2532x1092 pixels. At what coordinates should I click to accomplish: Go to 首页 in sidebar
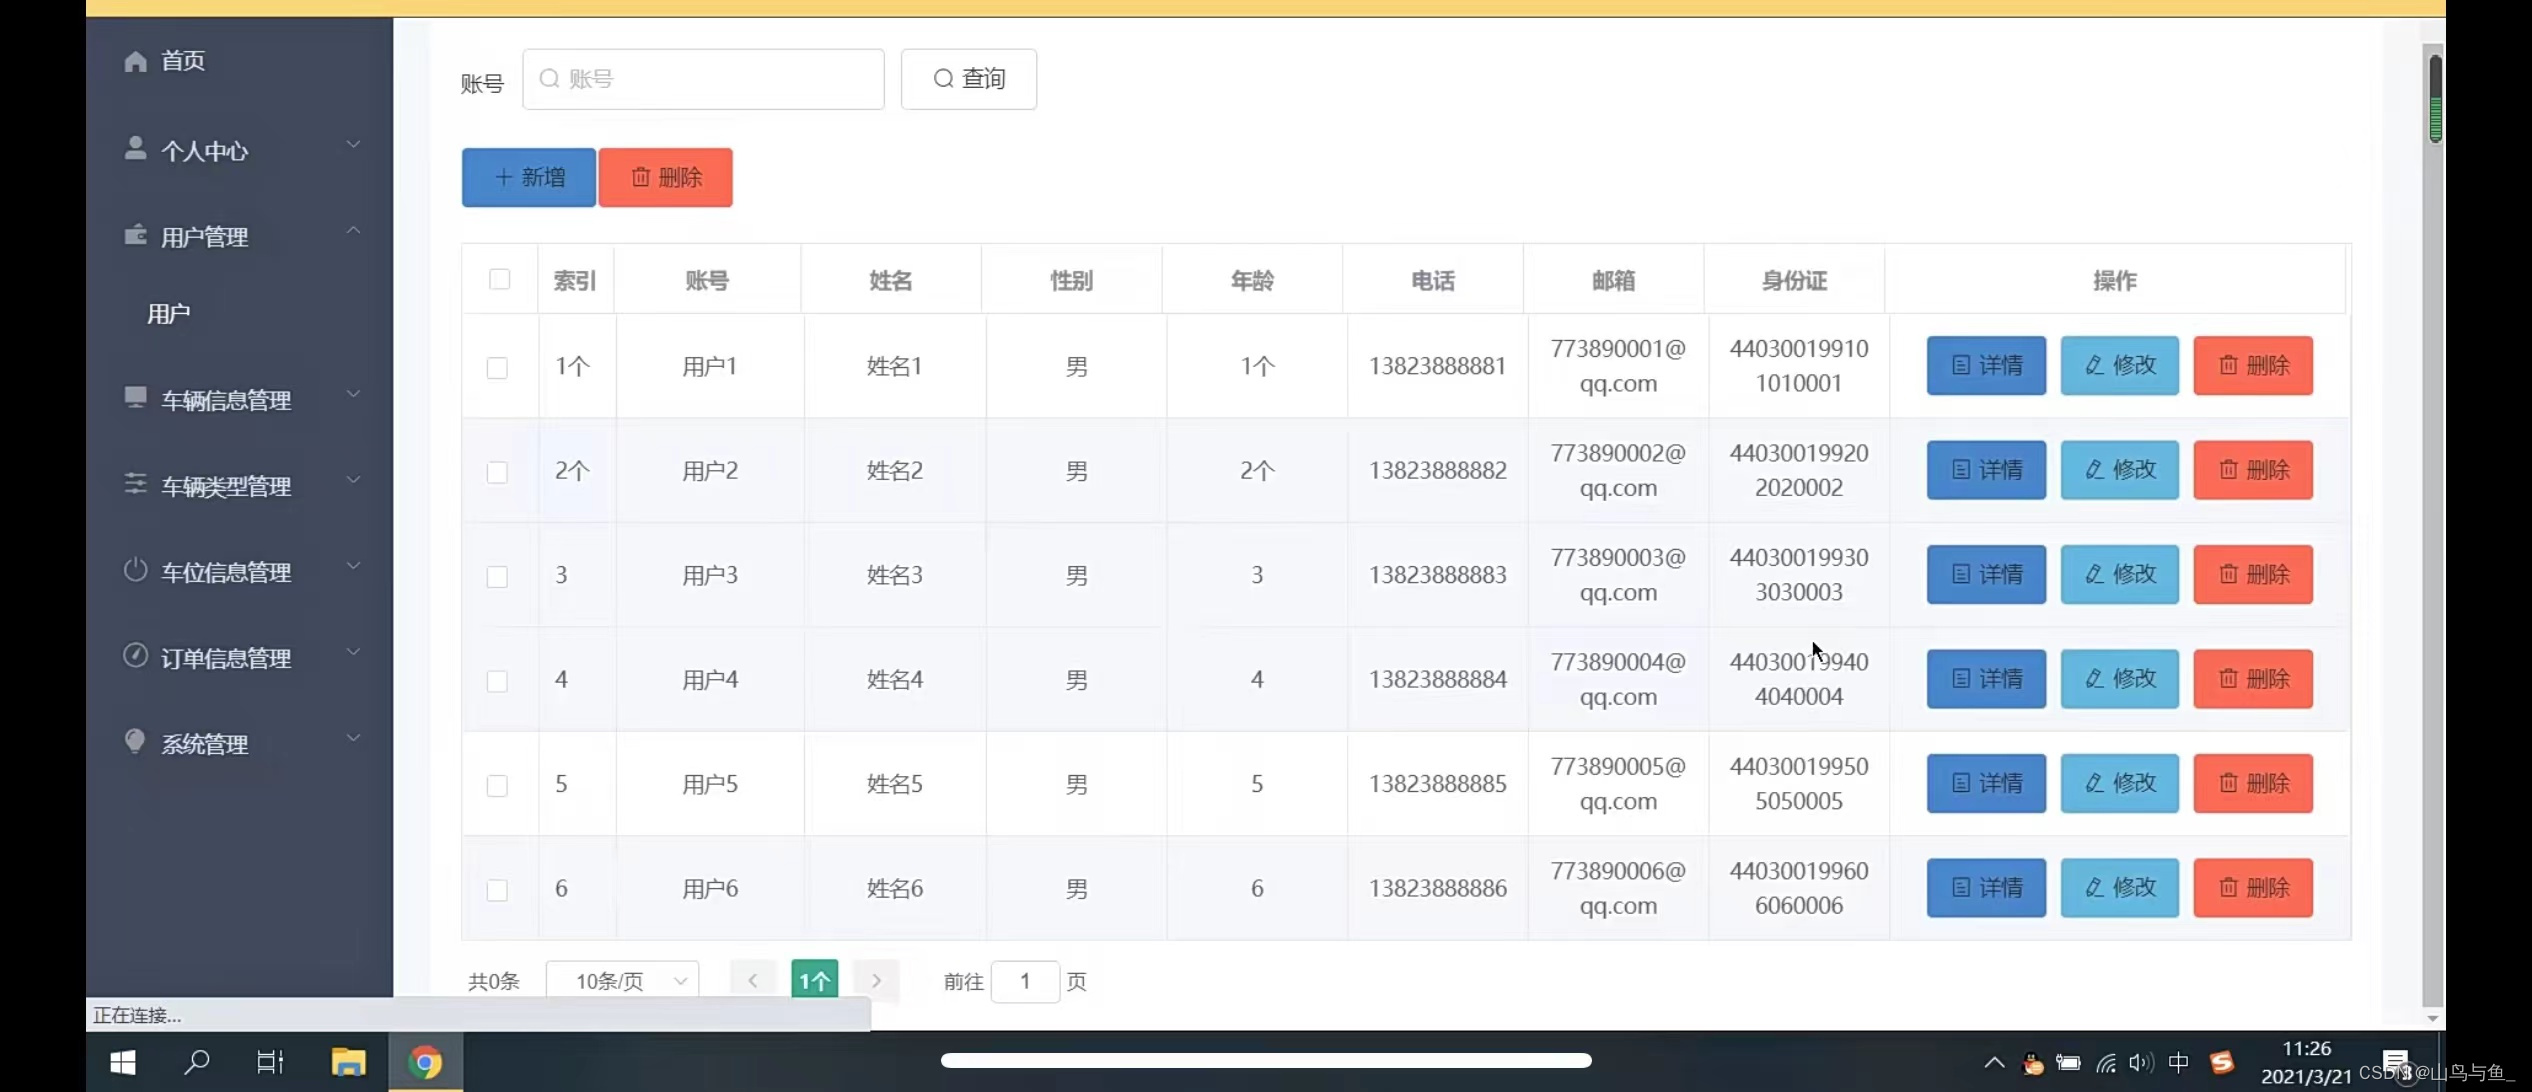point(183,61)
